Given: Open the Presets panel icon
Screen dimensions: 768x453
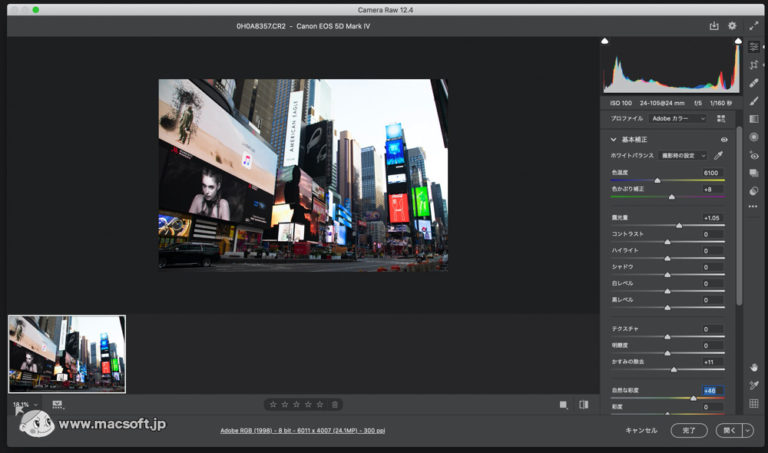Looking at the screenshot, I should pos(754,191).
